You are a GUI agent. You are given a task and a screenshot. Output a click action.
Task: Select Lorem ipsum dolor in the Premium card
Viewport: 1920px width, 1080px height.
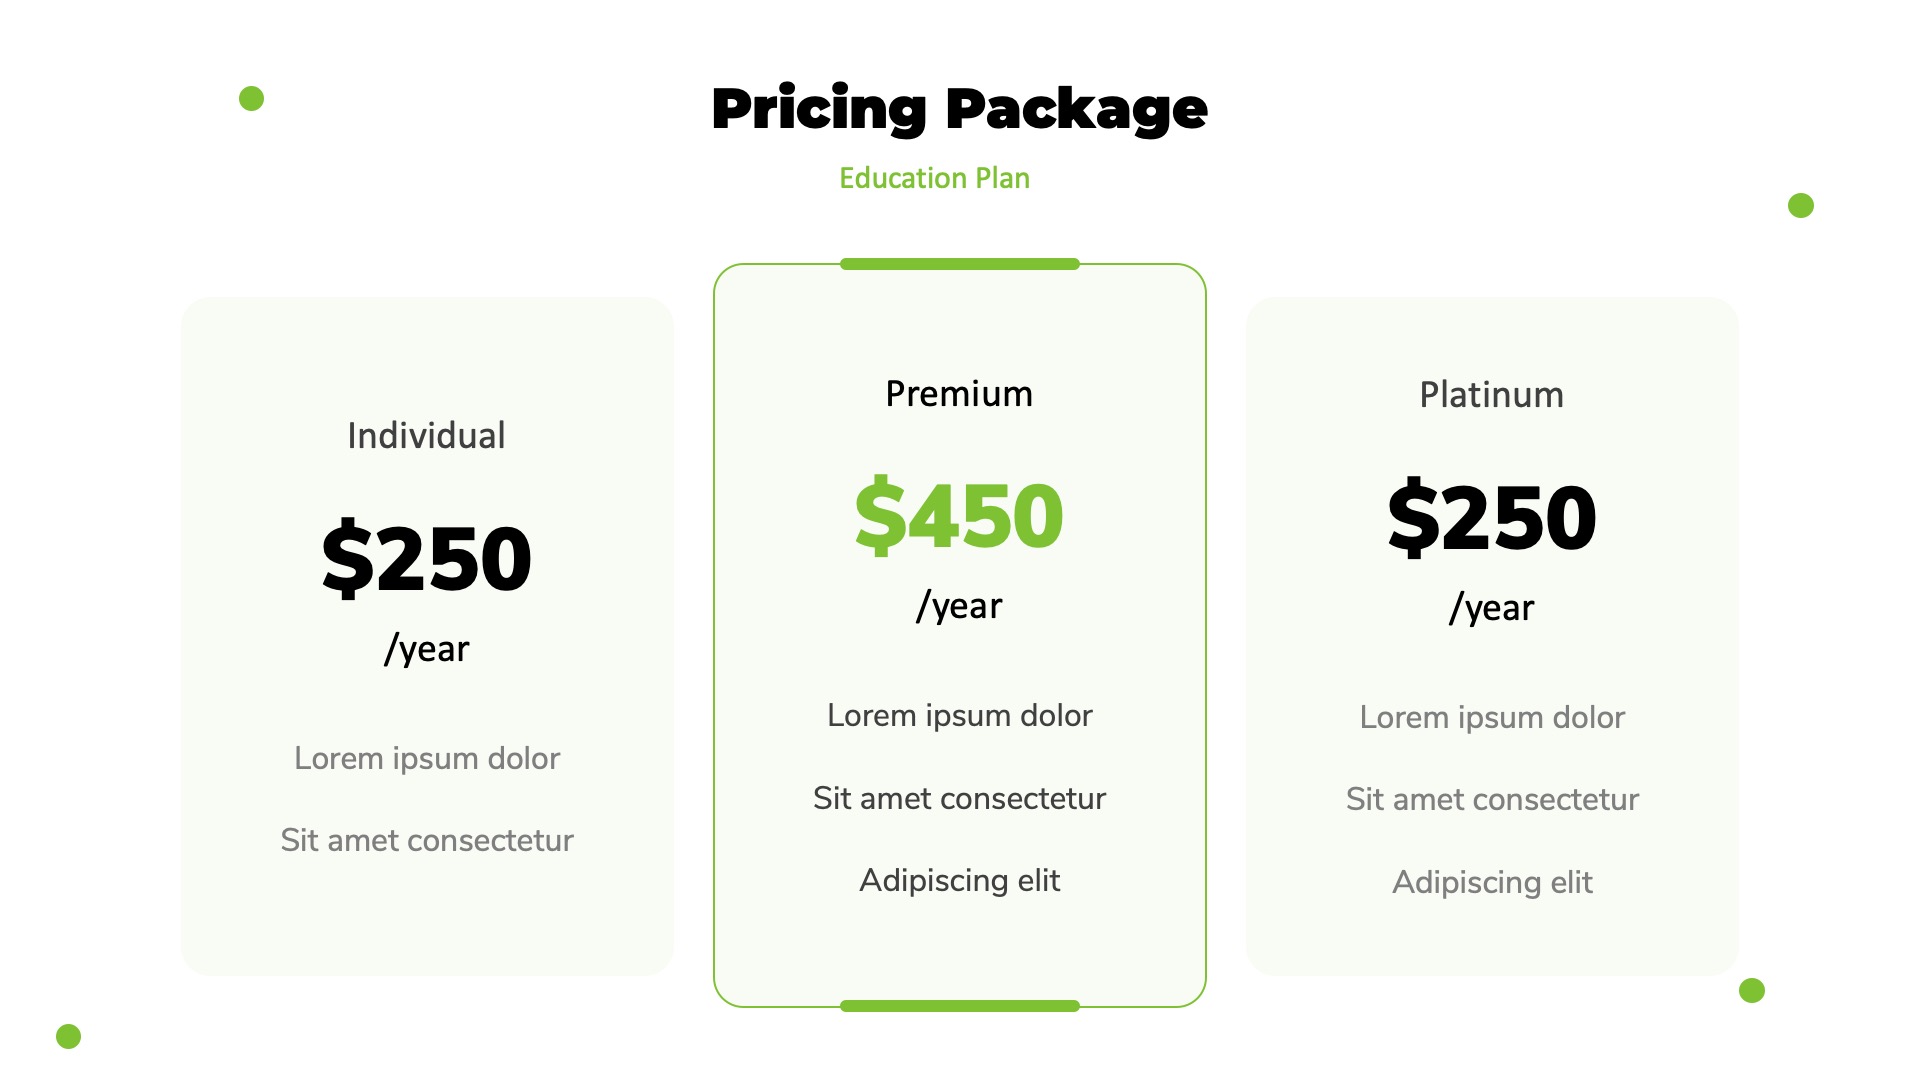coord(959,715)
